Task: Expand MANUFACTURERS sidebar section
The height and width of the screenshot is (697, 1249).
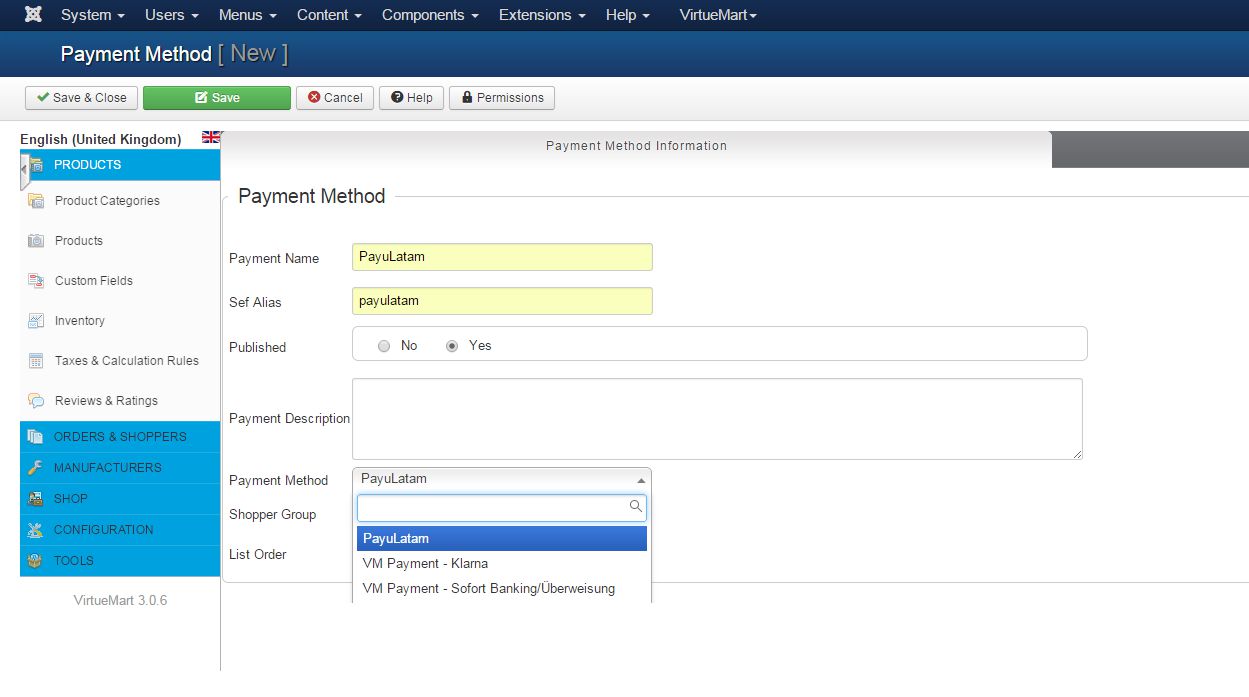Action: 120,468
